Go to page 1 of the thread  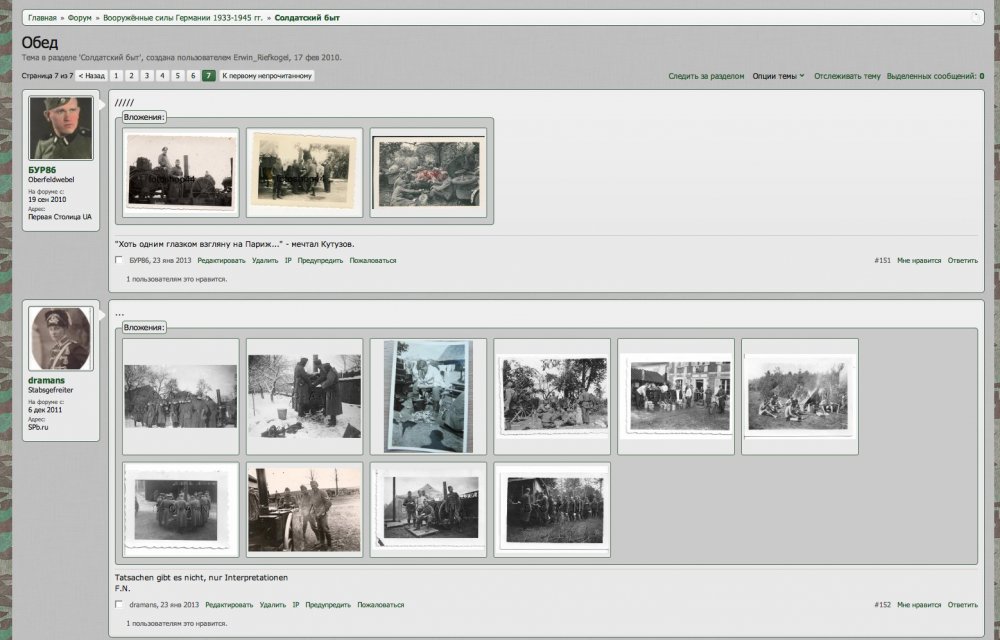coord(117,76)
